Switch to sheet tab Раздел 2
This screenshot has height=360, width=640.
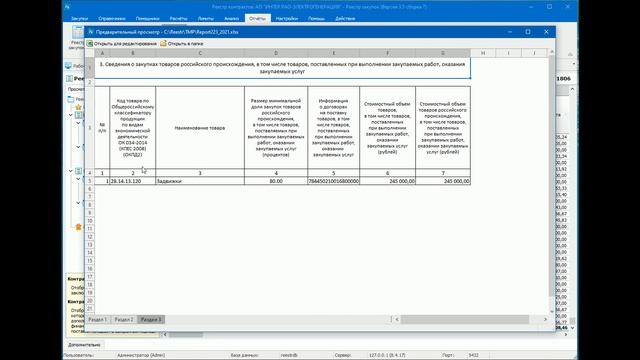[x=124, y=320]
